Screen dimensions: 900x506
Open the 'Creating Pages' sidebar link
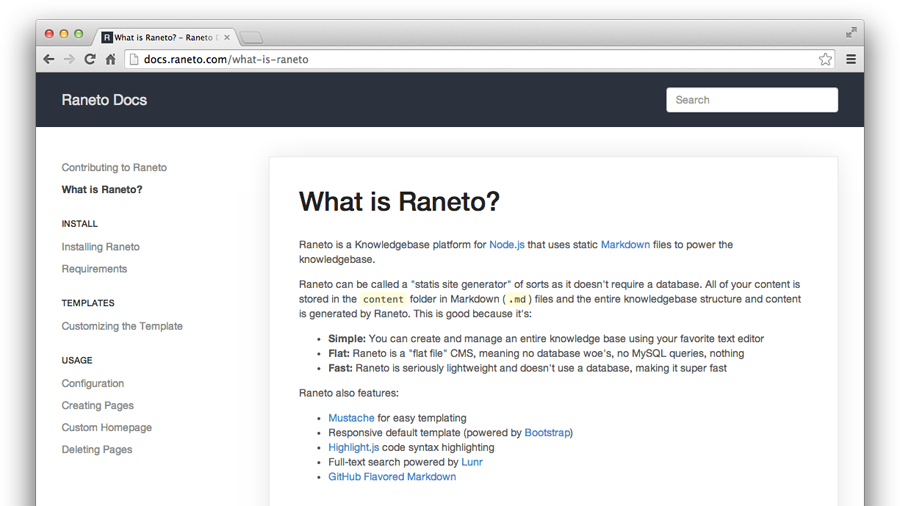click(x=98, y=405)
